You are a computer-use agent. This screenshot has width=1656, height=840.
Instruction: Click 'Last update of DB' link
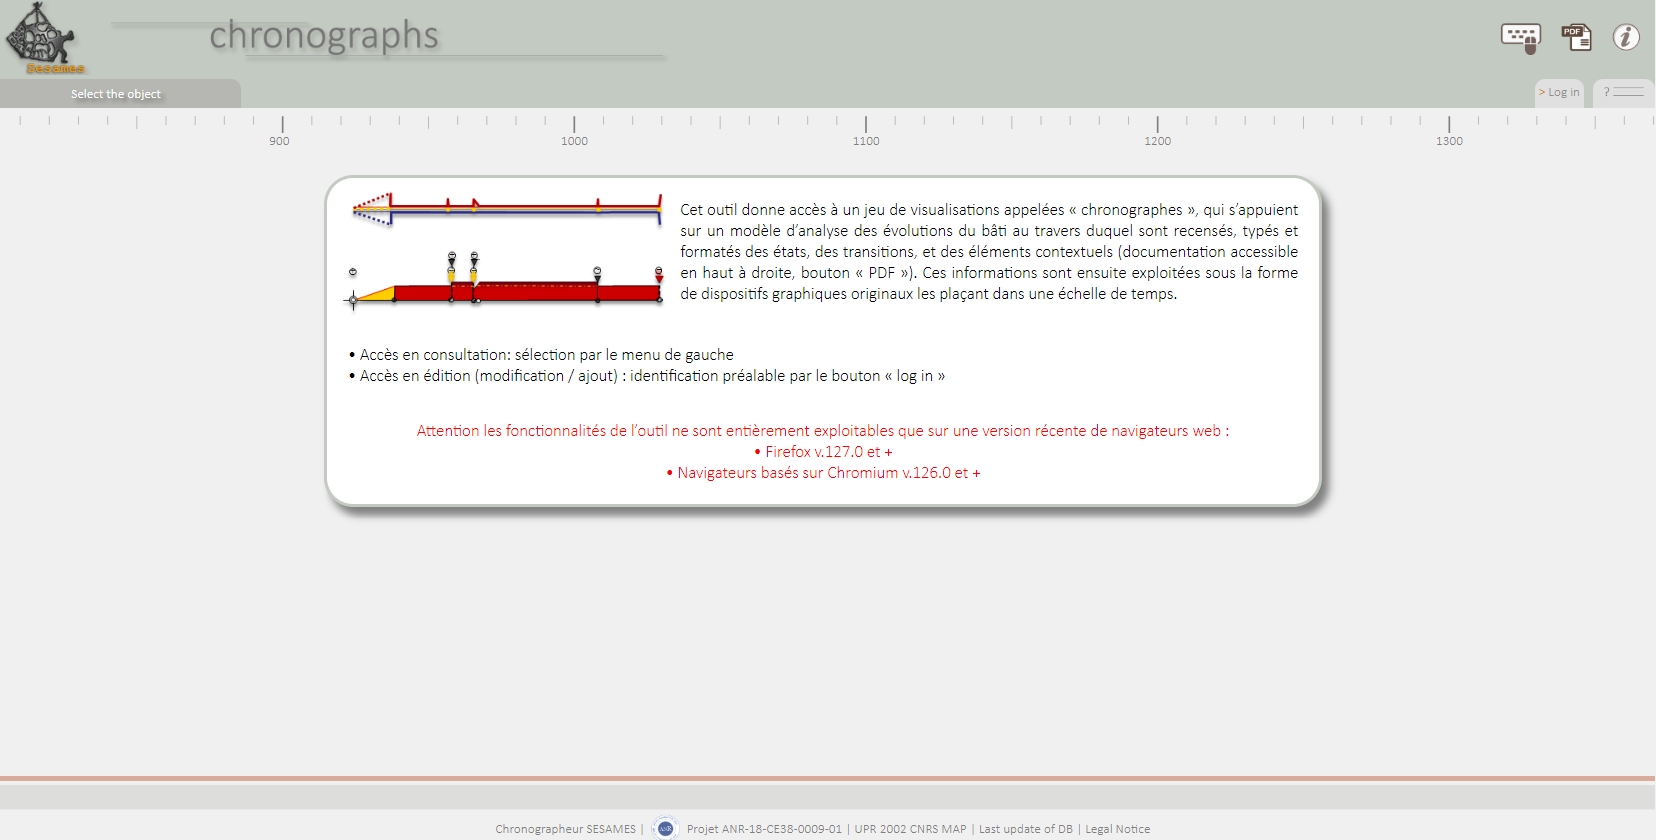click(1025, 829)
